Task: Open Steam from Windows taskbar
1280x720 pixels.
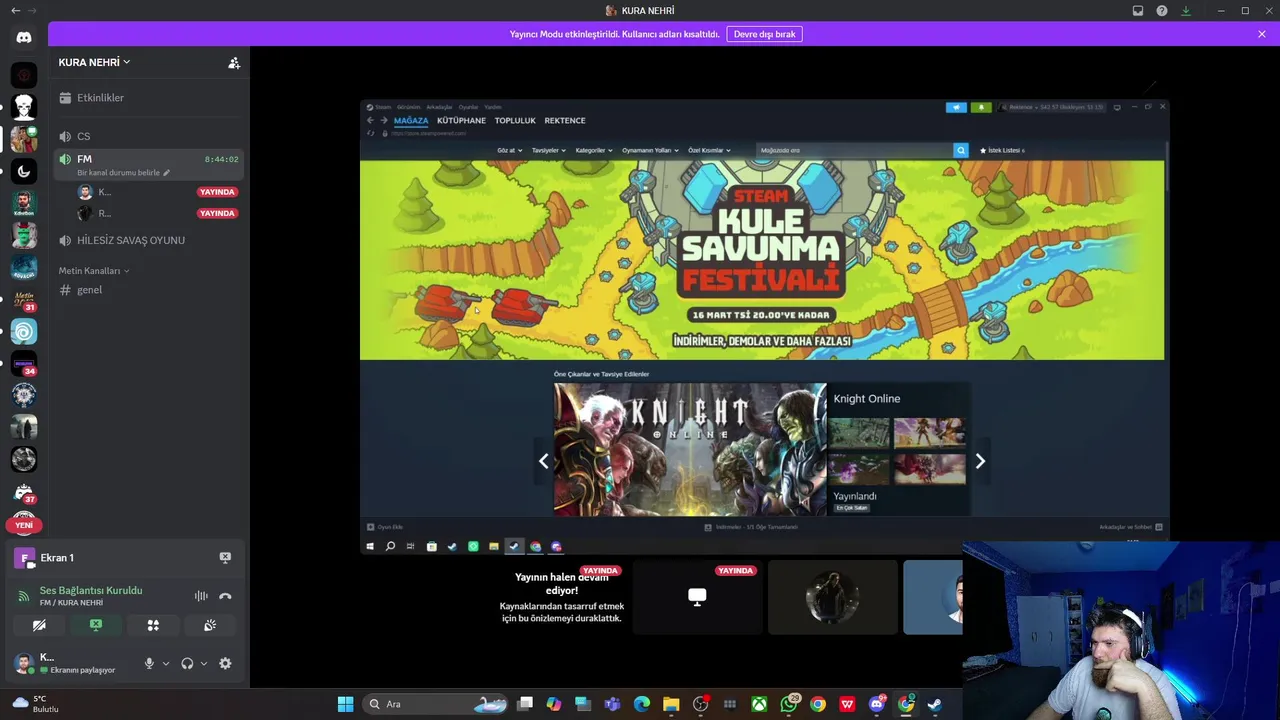Action: (x=935, y=704)
